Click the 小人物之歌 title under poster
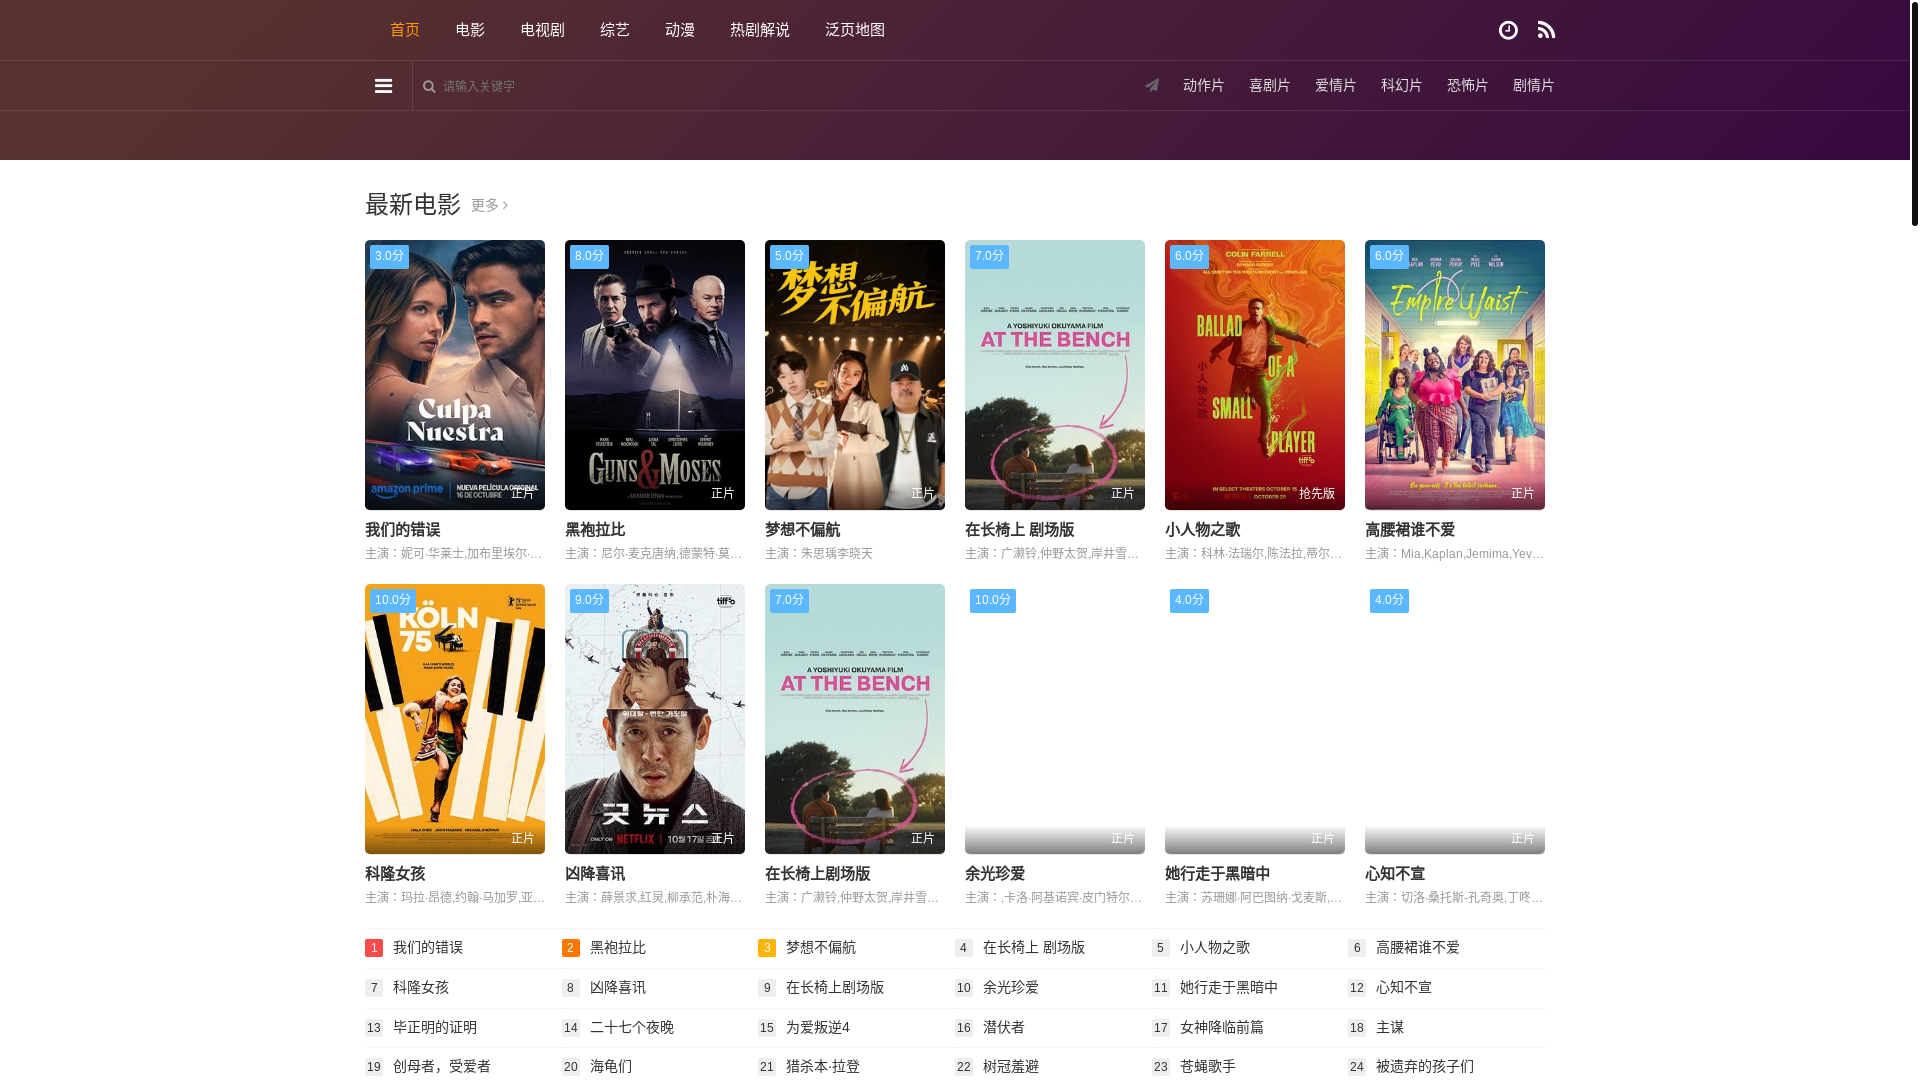Image resolution: width=1920 pixels, height=1080 pixels. click(1203, 530)
